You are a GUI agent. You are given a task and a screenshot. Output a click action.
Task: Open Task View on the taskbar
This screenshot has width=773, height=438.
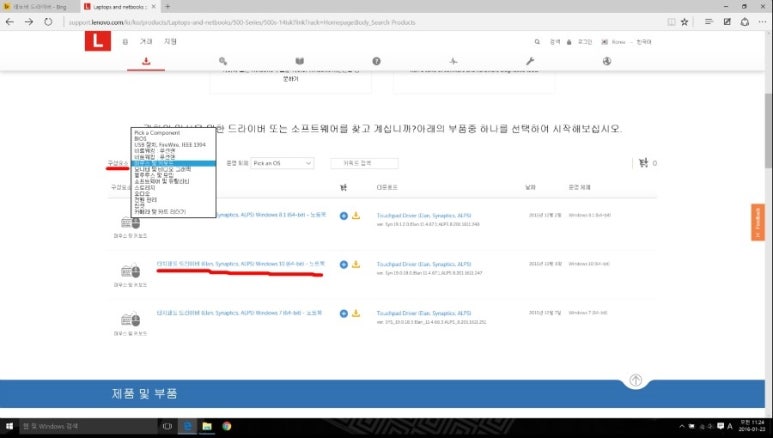(x=167, y=426)
